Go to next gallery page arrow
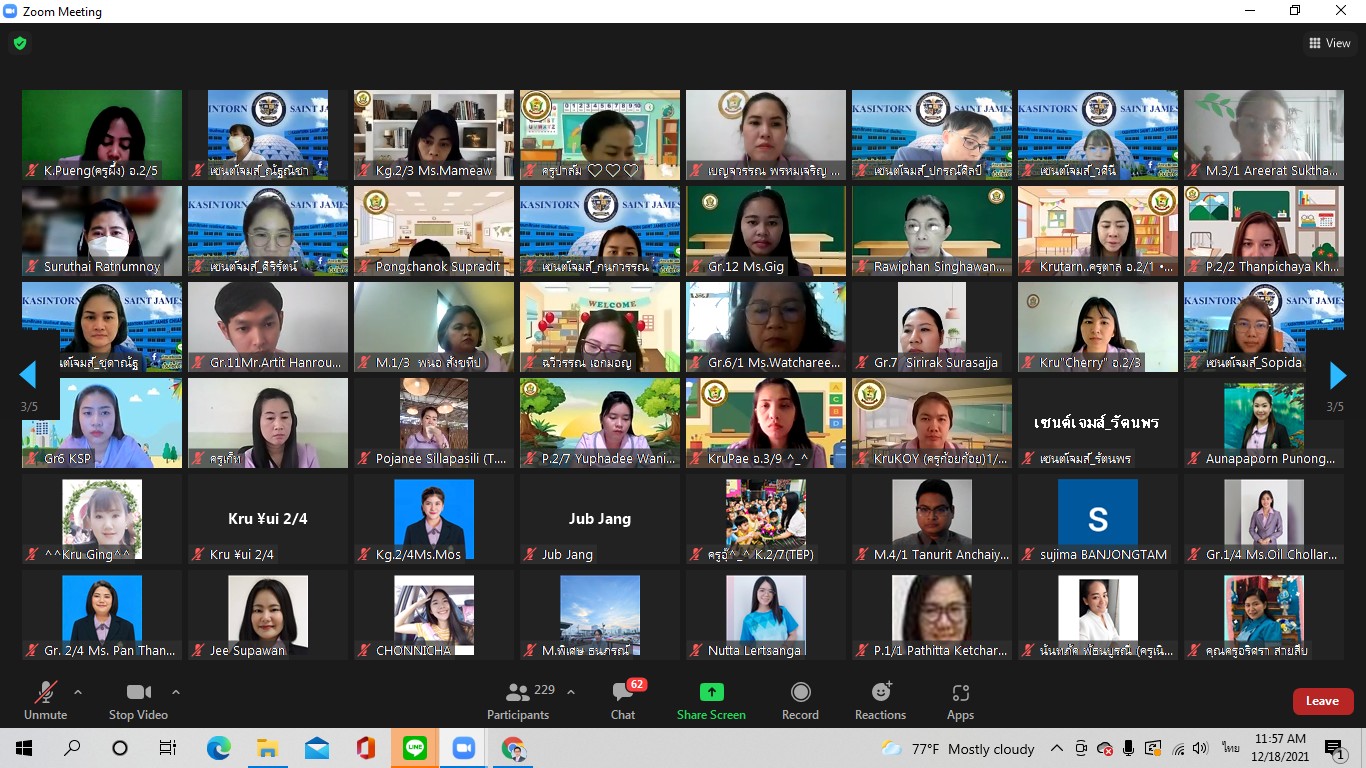Viewport: 1366px width, 768px height. [1337, 375]
